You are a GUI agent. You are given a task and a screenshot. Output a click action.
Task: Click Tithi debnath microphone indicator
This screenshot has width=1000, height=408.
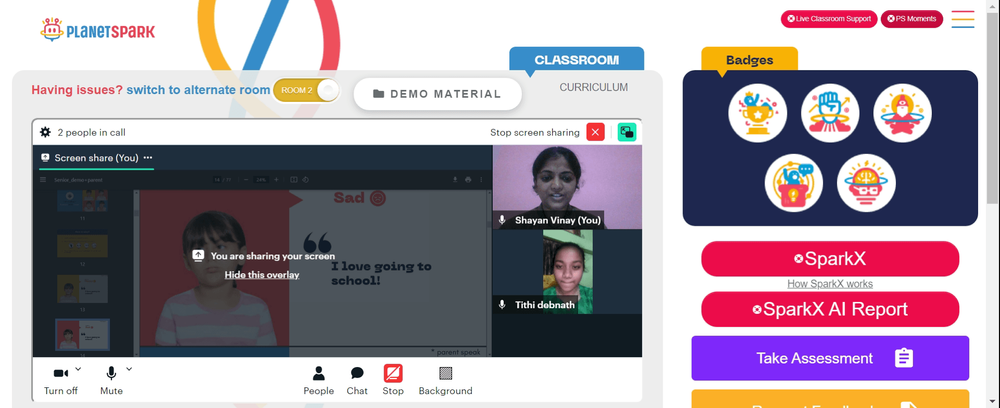pos(502,305)
